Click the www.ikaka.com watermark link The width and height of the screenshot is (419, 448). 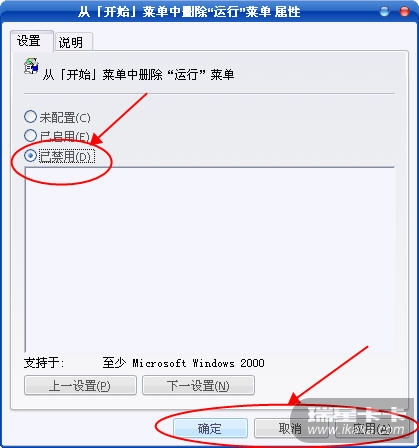pyautogui.click(x=355, y=430)
